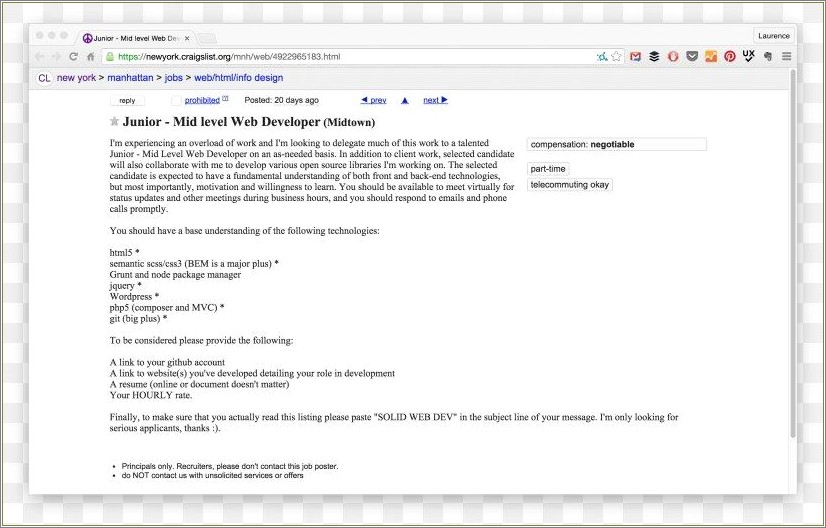Click the Posted: 20 days ago text

click(281, 100)
